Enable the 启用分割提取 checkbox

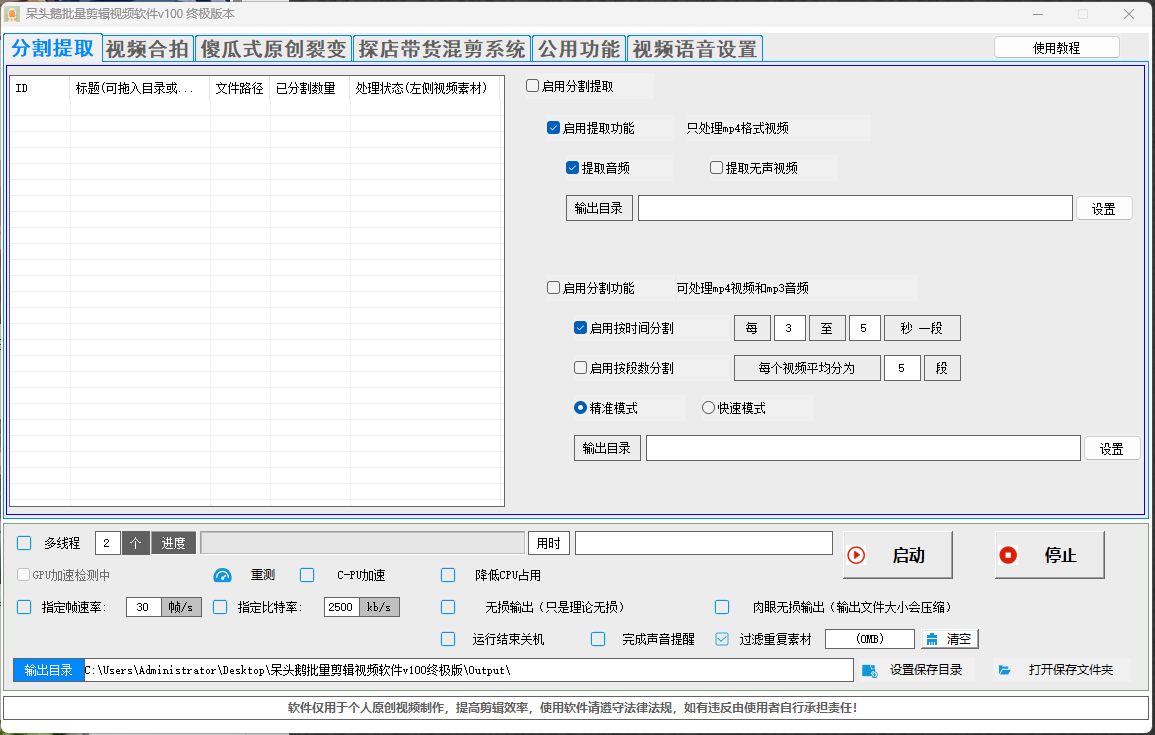[x=532, y=86]
